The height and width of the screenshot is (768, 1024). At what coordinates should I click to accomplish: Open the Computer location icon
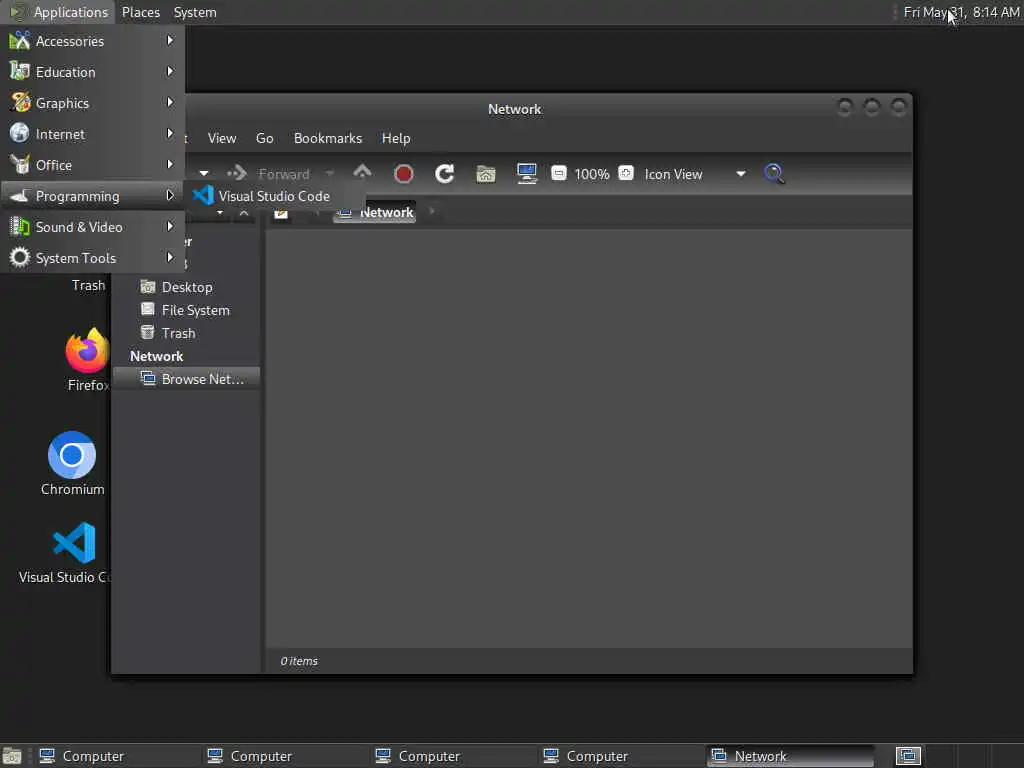(x=526, y=174)
